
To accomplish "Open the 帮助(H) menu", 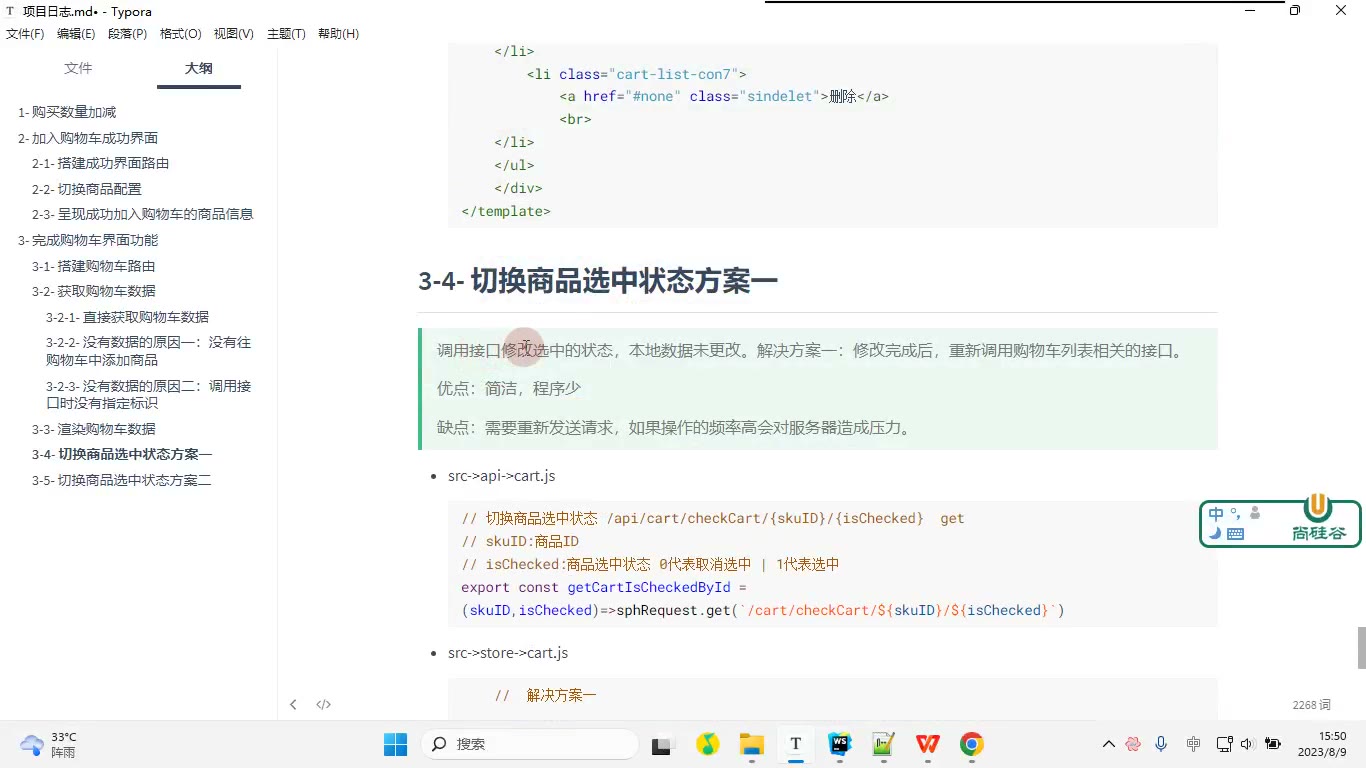I will 338,34.
